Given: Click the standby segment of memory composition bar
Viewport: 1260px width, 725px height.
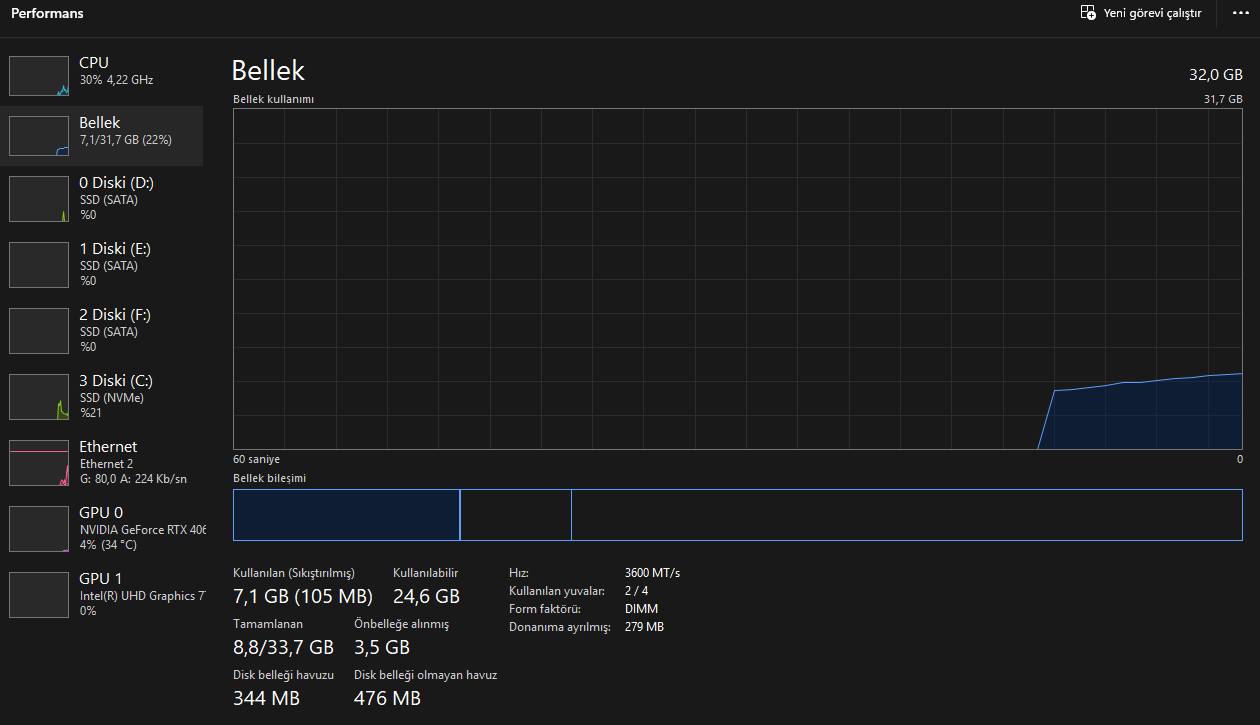Looking at the screenshot, I should coord(516,515).
